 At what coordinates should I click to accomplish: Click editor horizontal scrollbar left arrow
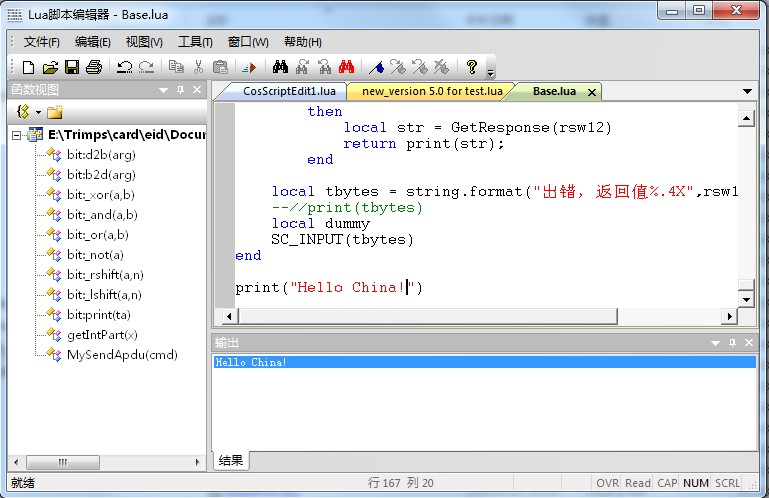click(x=230, y=316)
